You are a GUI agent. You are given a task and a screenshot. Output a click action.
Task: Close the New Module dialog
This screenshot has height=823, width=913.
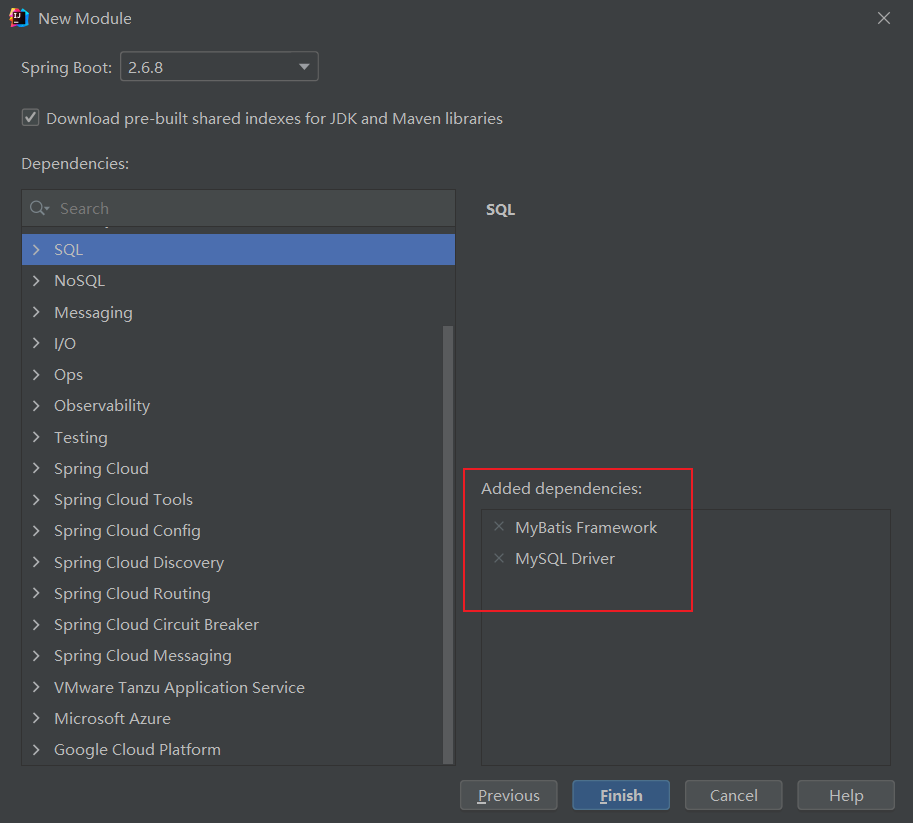[x=883, y=18]
